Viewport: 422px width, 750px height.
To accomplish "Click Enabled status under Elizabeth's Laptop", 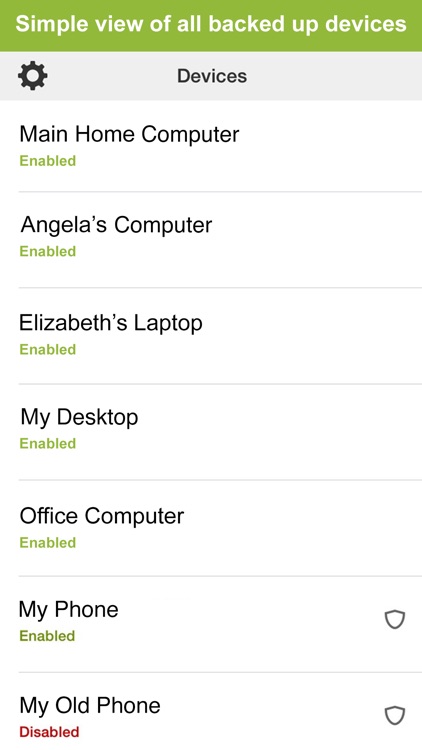I will [x=47, y=349].
